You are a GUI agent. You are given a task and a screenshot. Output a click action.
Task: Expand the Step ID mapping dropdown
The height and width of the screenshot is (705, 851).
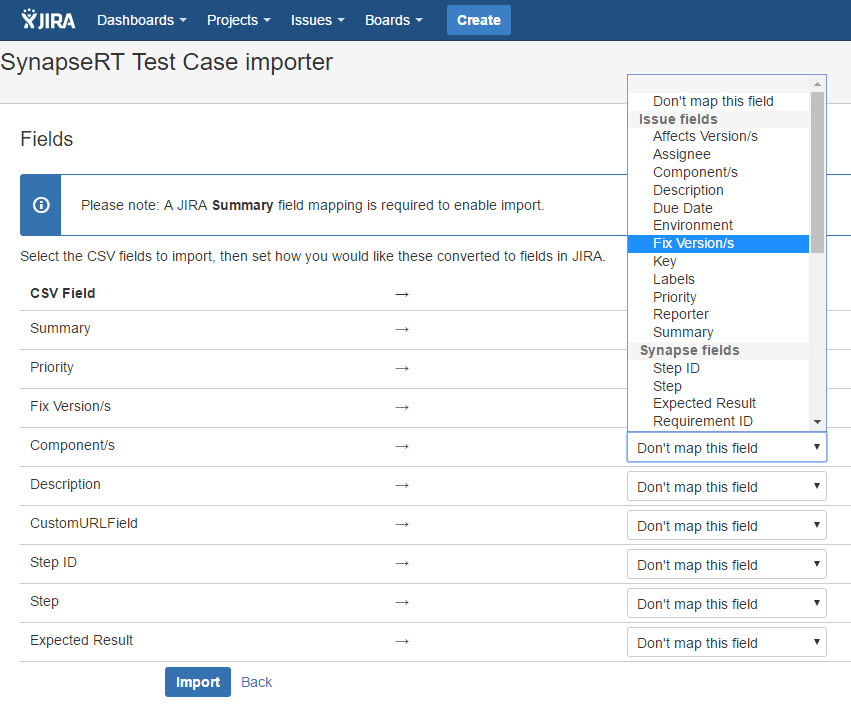pos(726,565)
